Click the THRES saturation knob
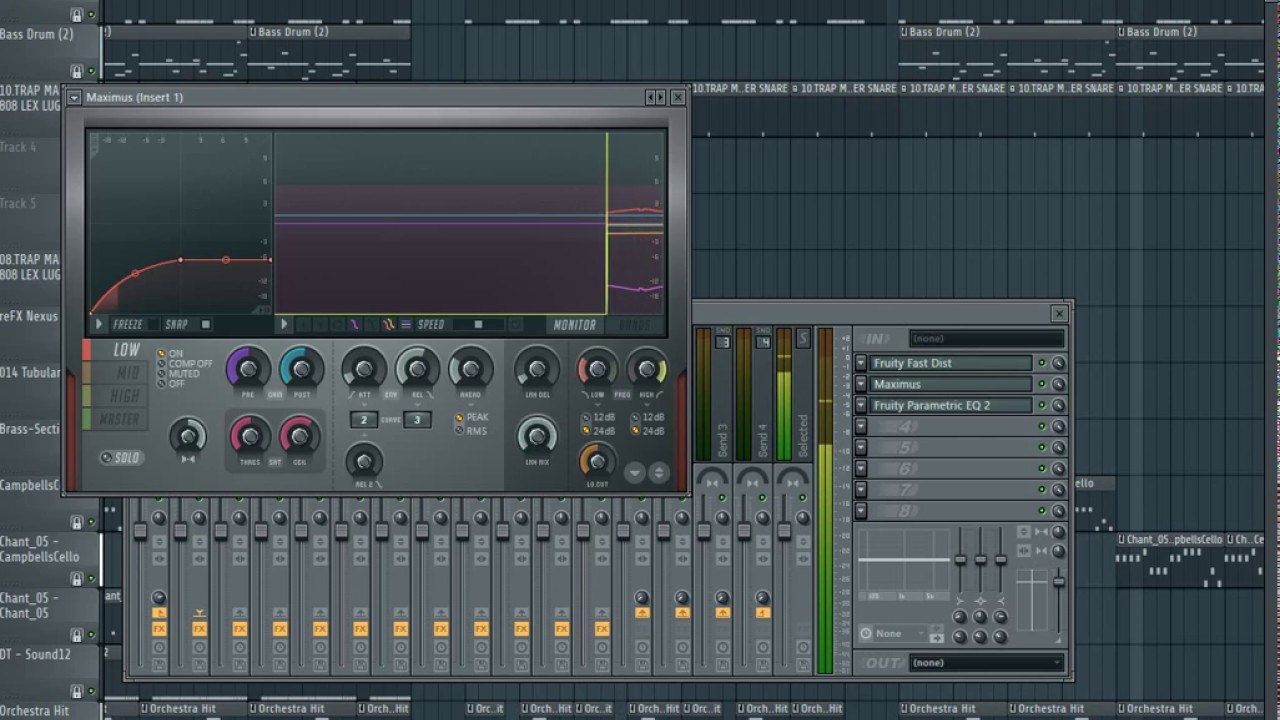This screenshot has width=1280, height=720. pyautogui.click(x=249, y=436)
